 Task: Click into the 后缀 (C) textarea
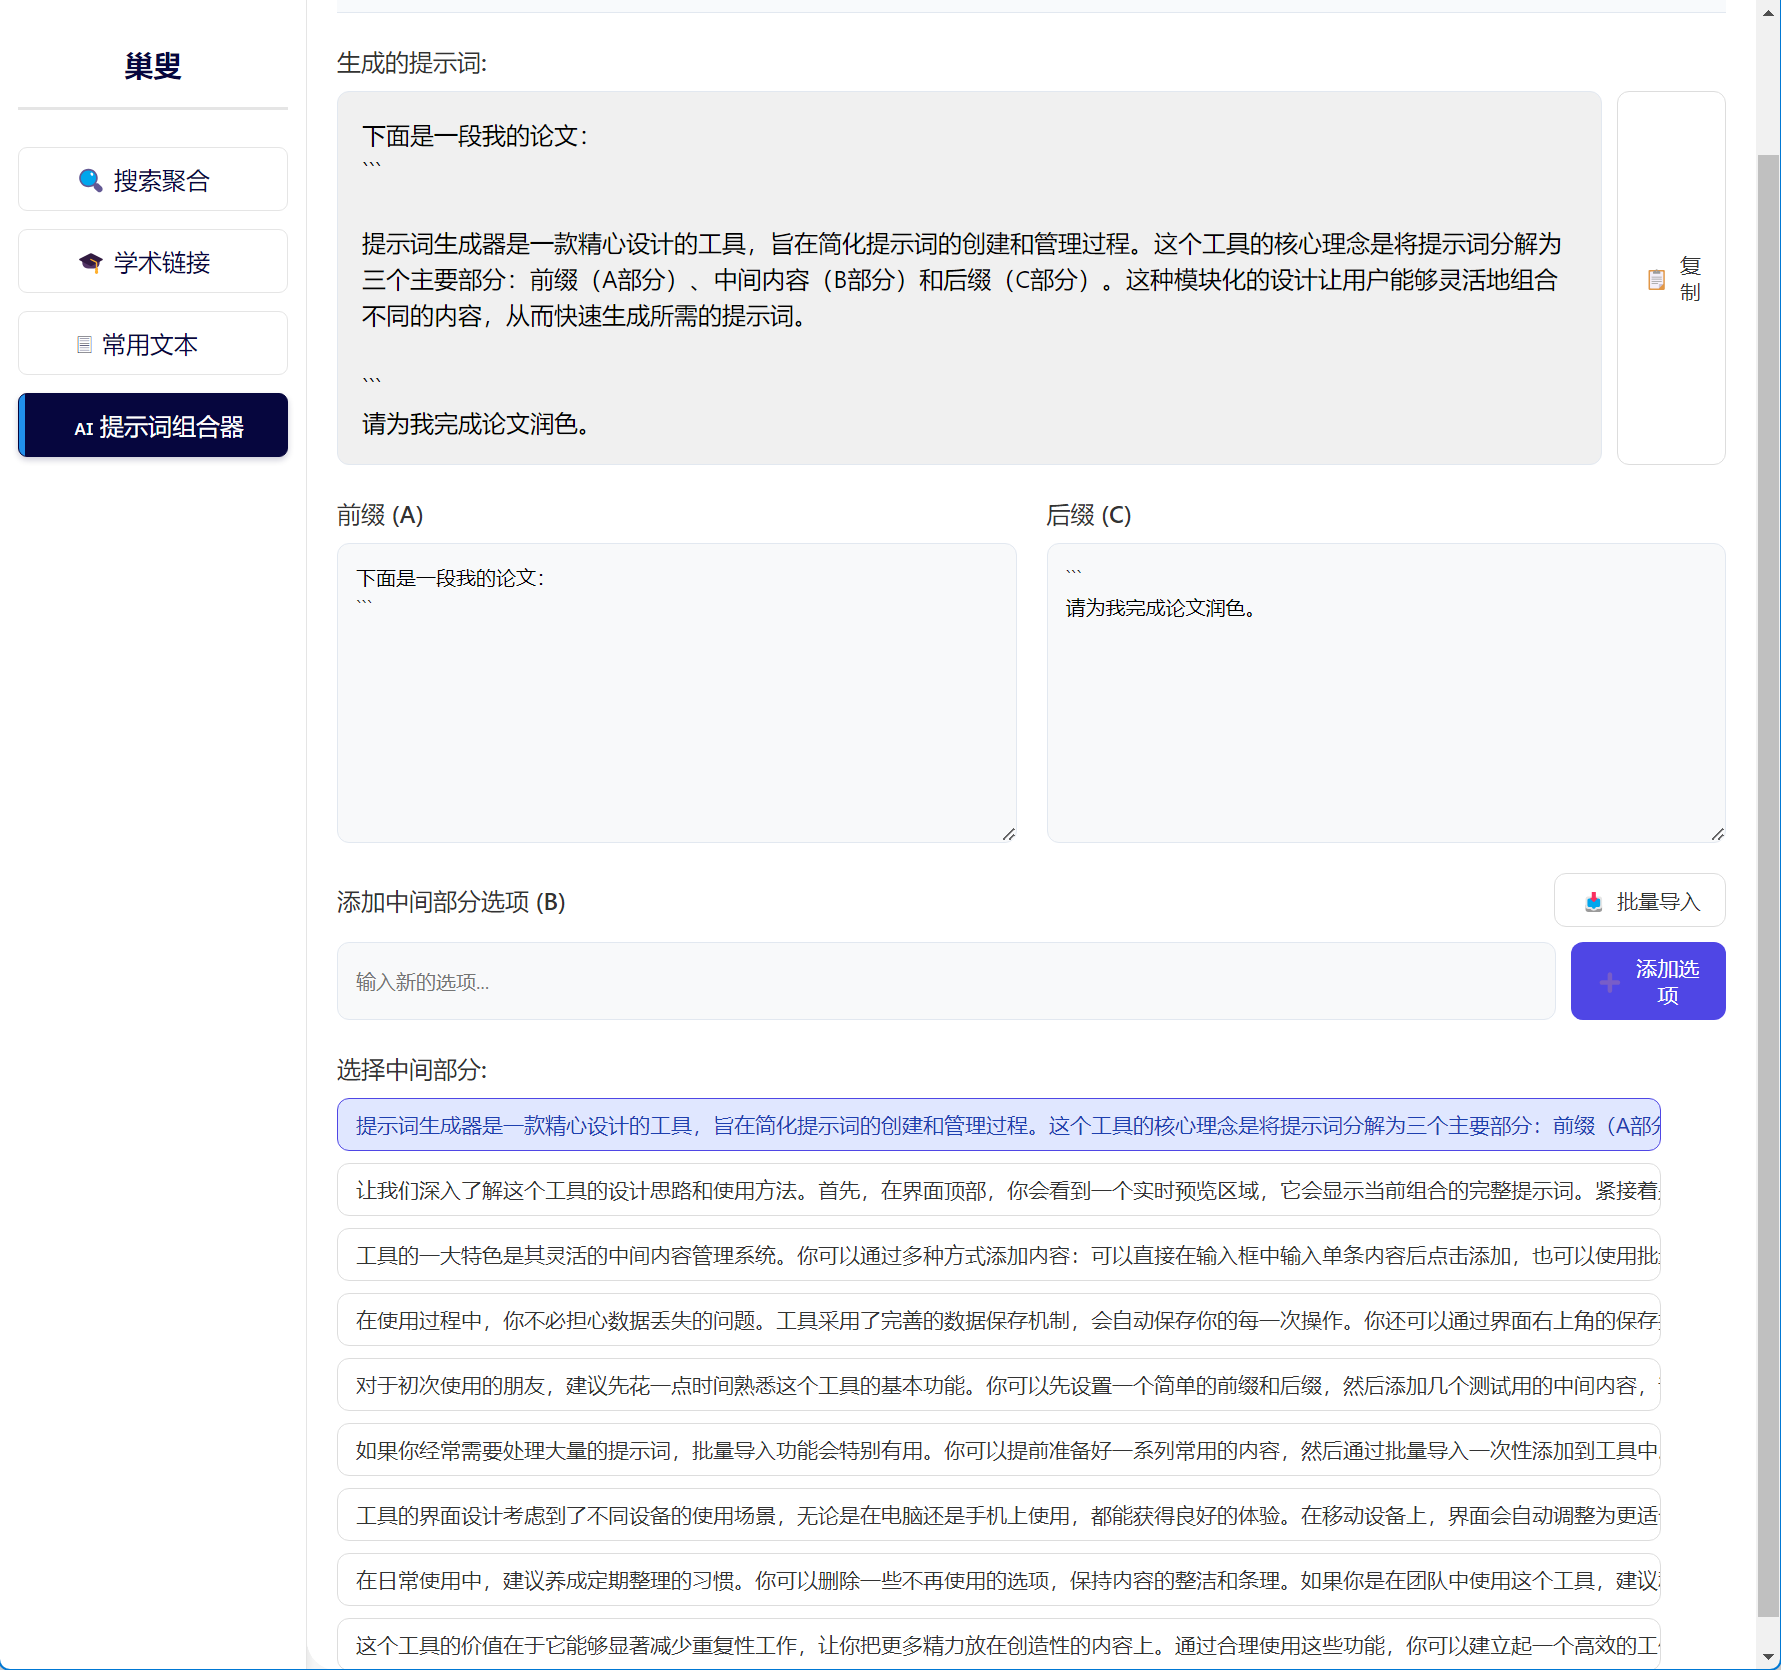(x=1386, y=693)
